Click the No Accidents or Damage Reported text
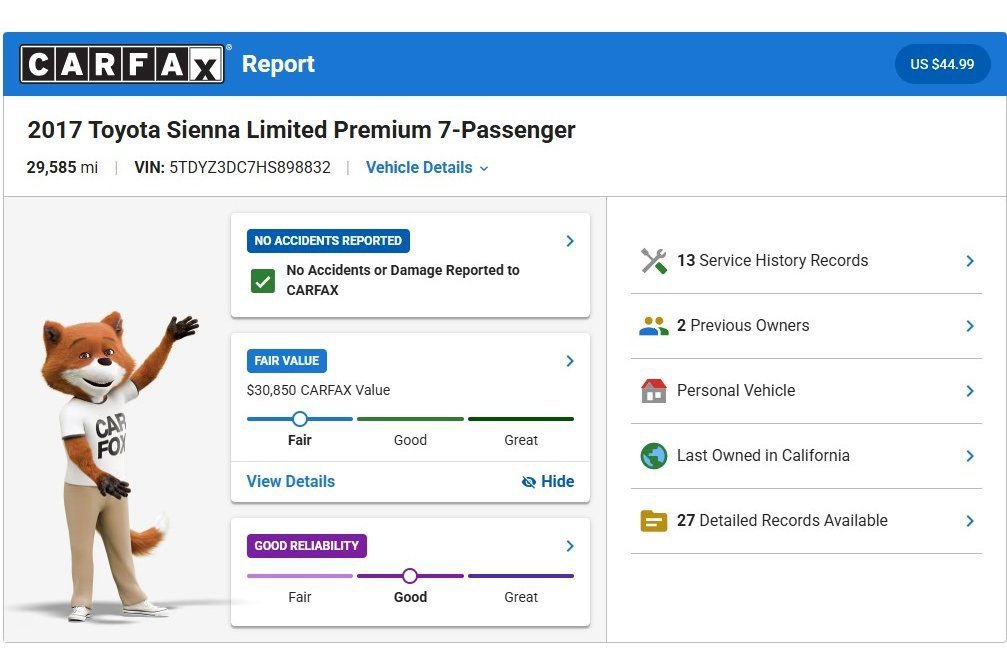The width and height of the screenshot is (1007, 671). [x=403, y=280]
